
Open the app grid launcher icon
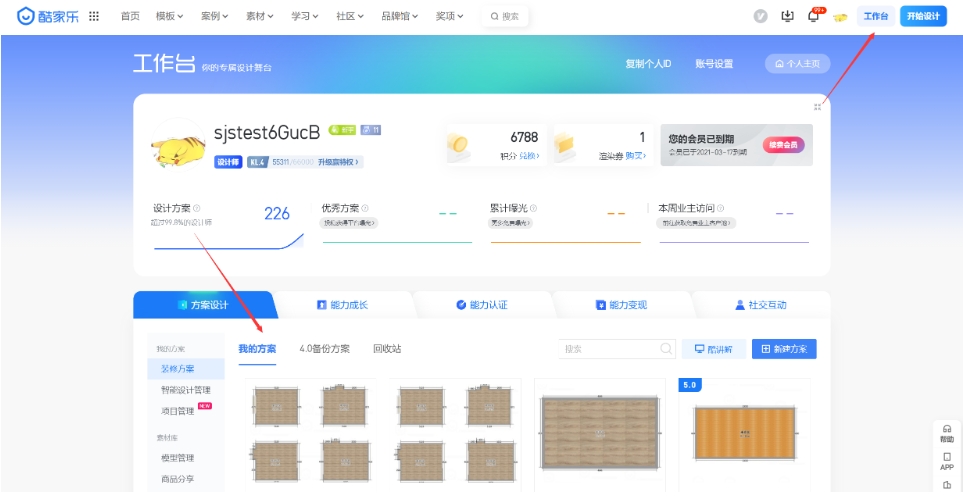pyautogui.click(x=94, y=16)
